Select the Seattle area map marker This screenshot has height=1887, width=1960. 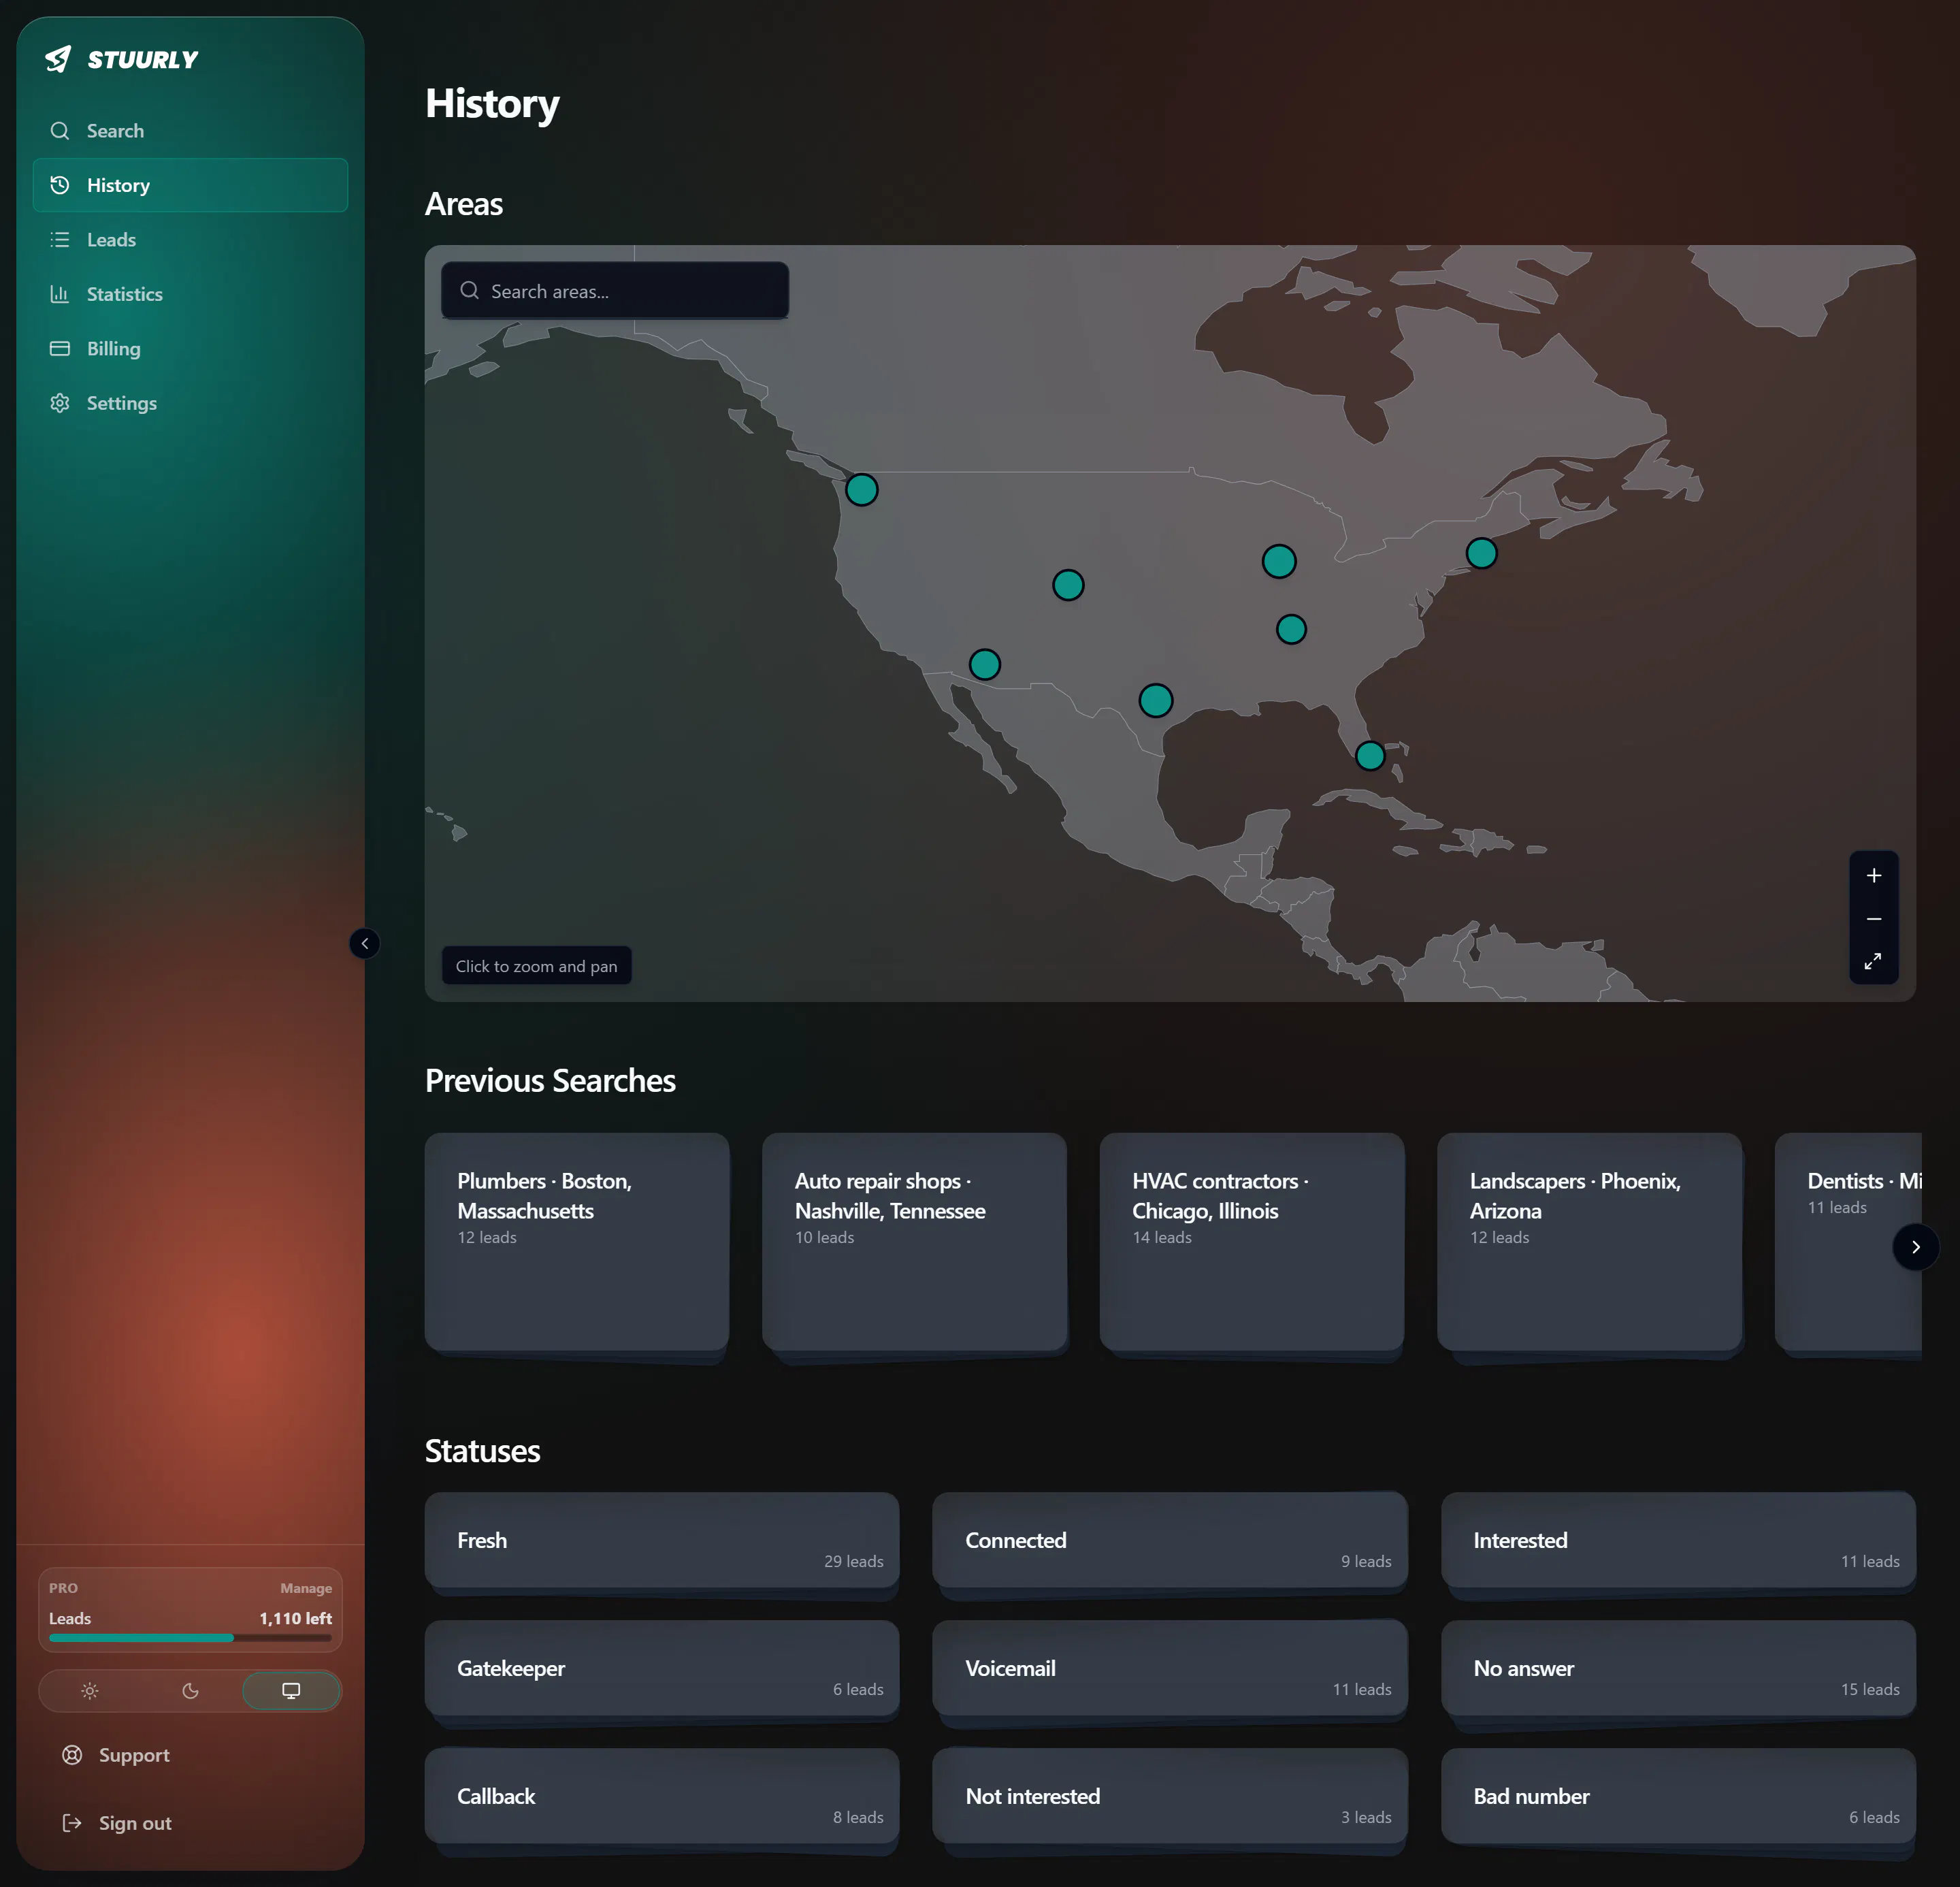pyautogui.click(x=862, y=490)
